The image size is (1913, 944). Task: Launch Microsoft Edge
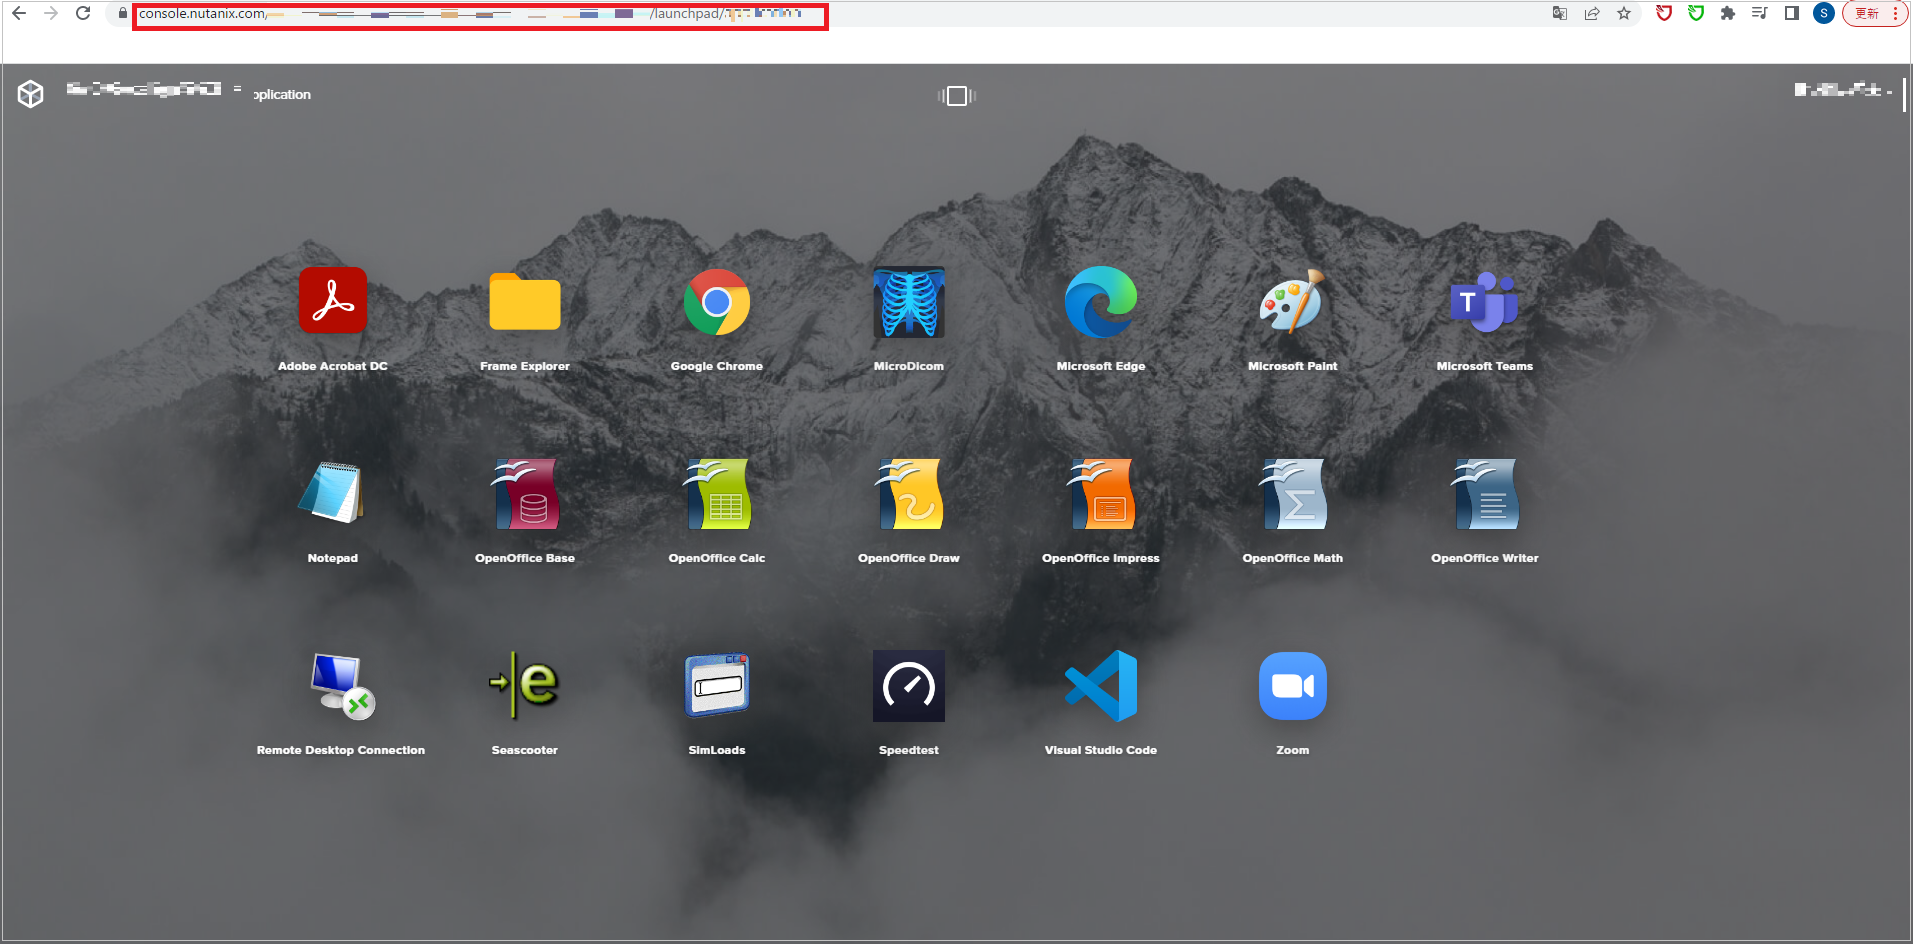click(x=1101, y=301)
